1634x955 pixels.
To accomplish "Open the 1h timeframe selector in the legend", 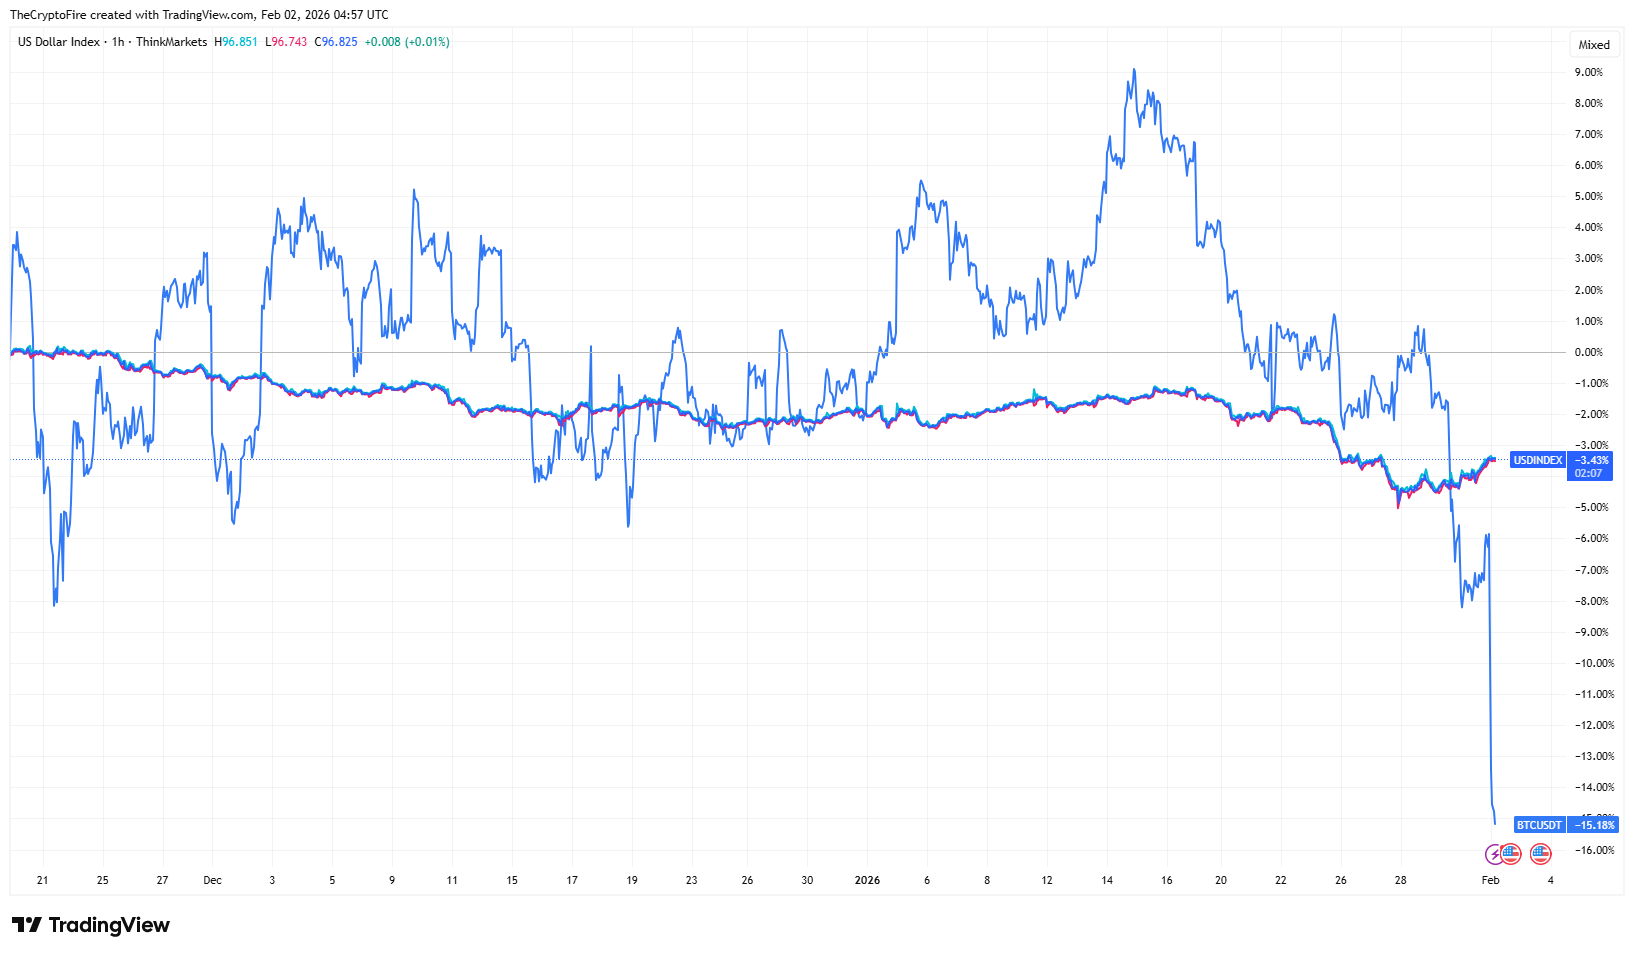I will (x=117, y=42).
